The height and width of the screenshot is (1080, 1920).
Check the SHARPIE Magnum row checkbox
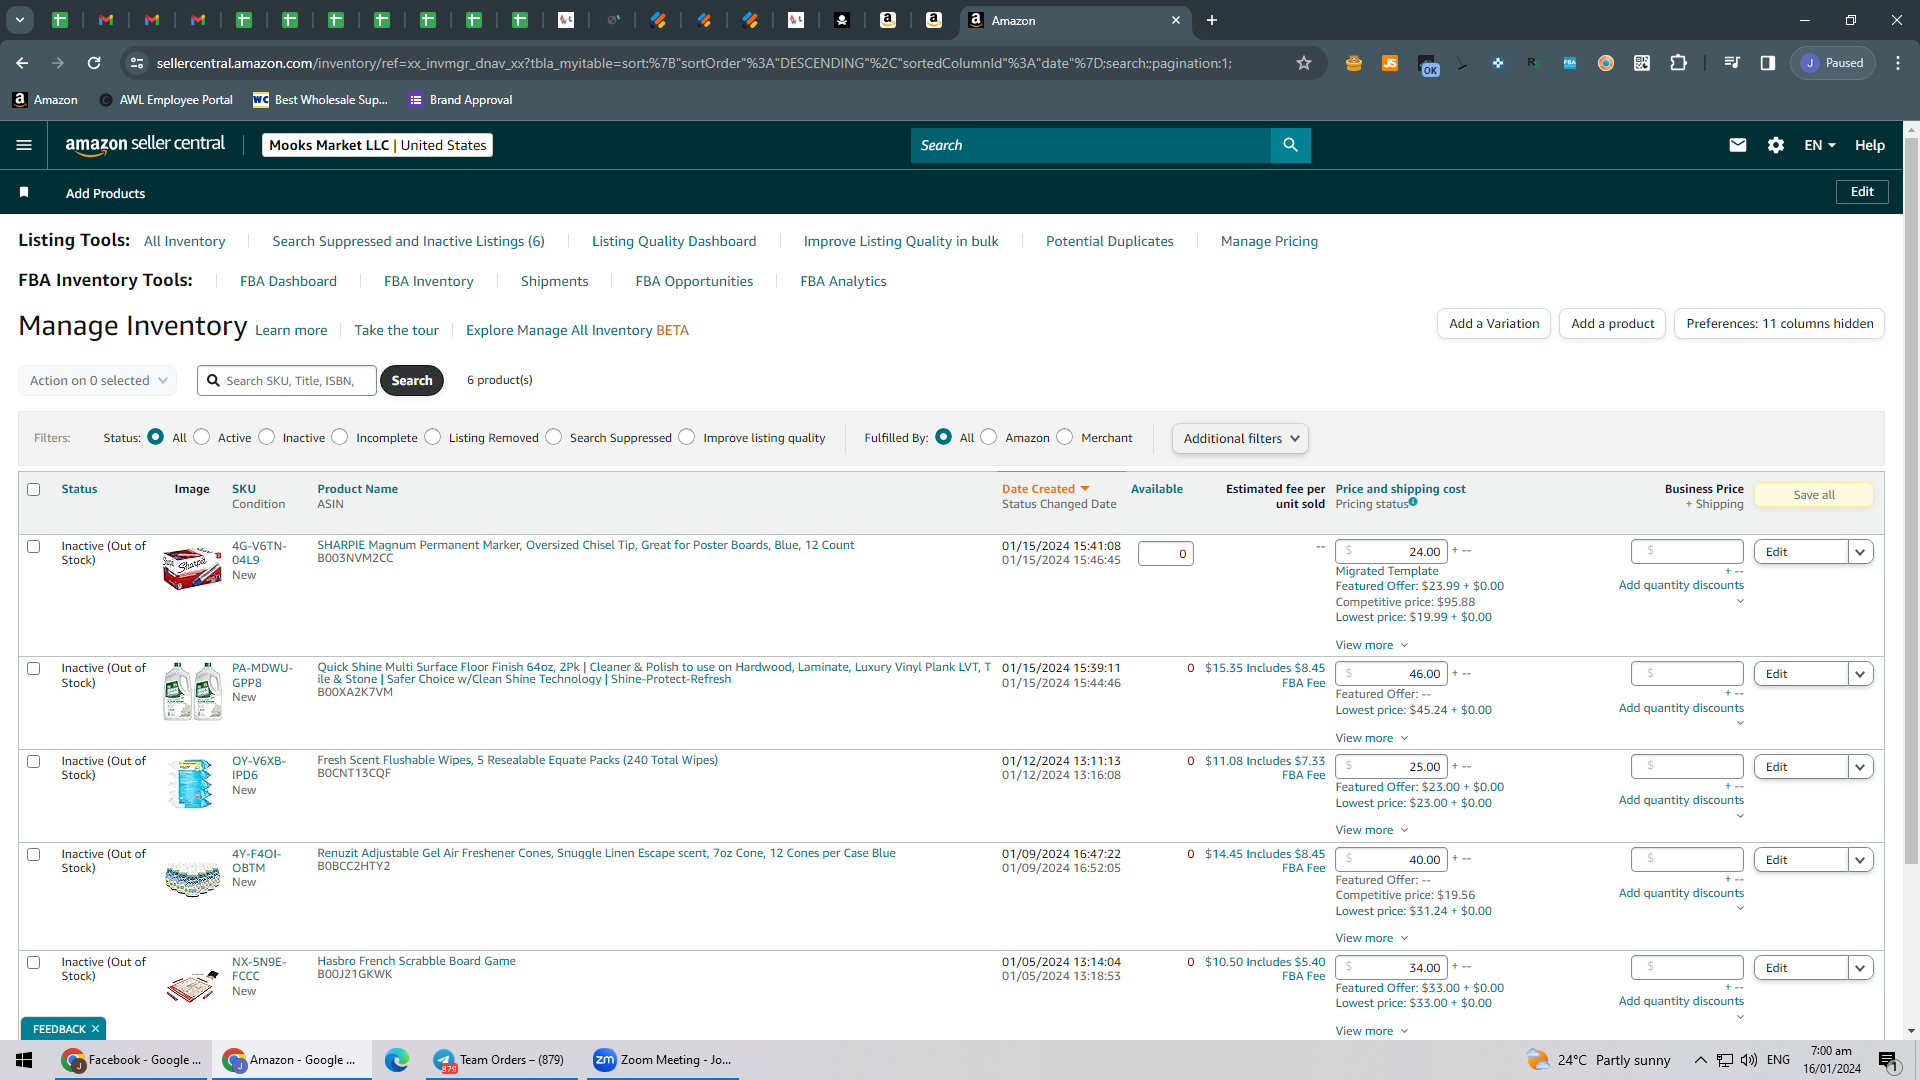[x=34, y=547]
